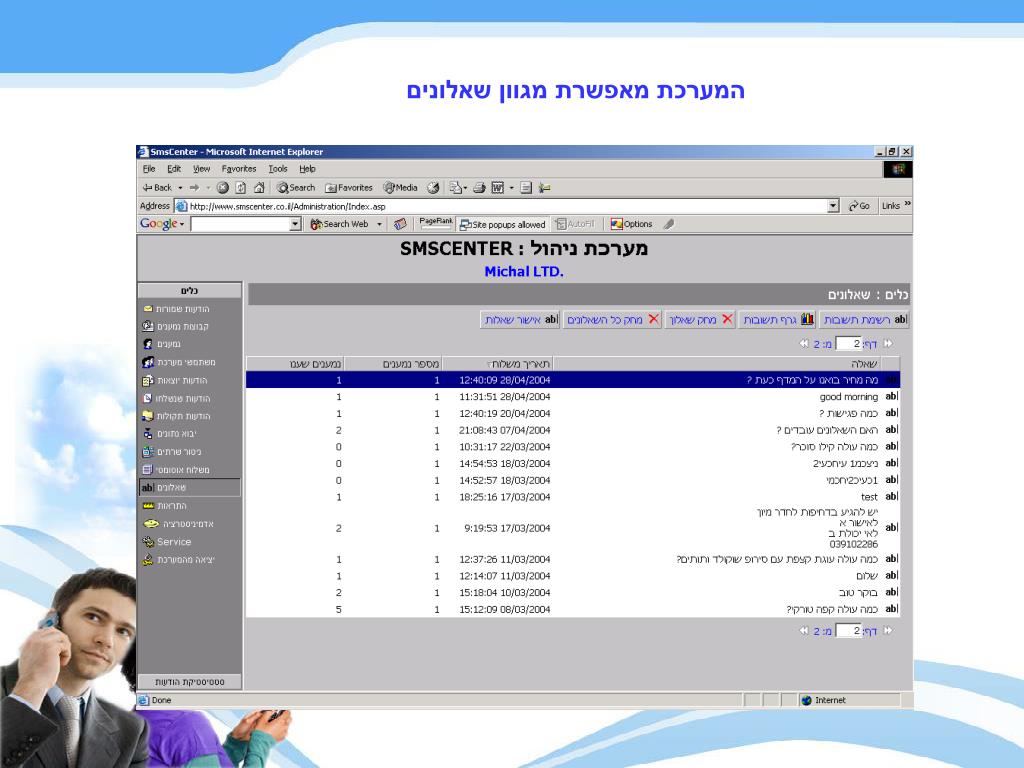Click the מחק שאלון delete button

coord(700,319)
